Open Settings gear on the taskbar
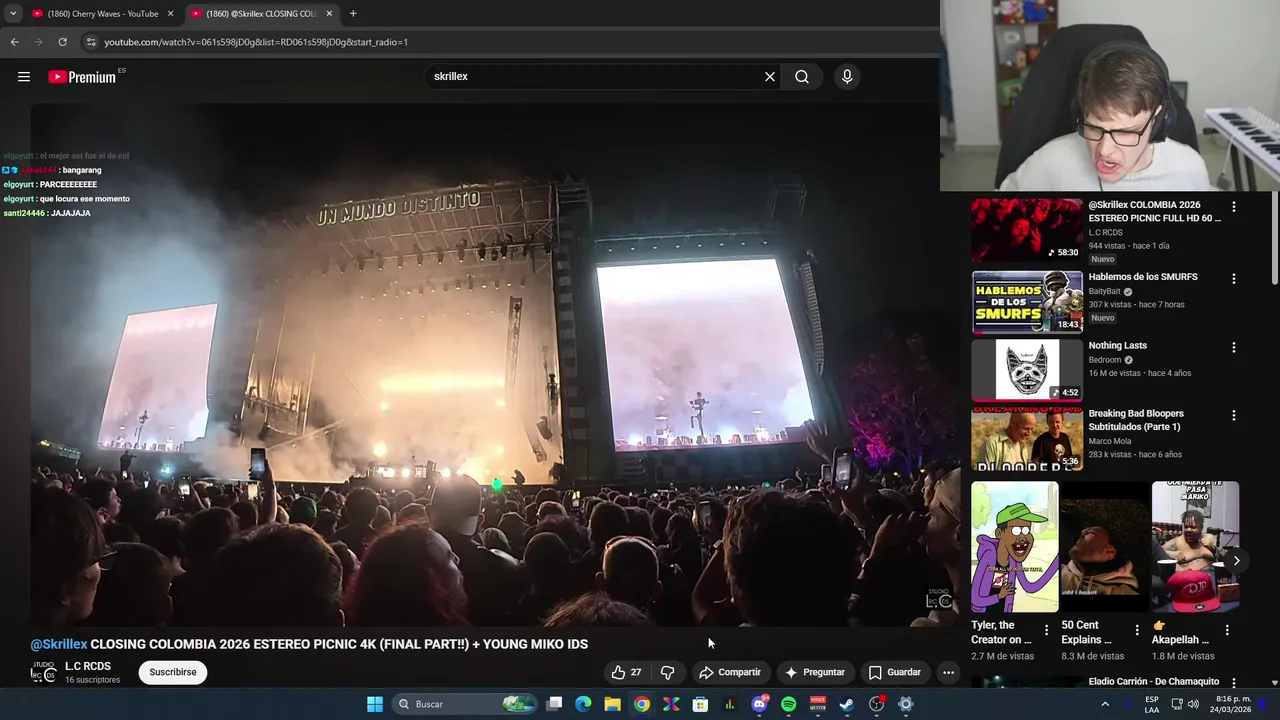Screen dimensions: 1280x720 [905, 704]
